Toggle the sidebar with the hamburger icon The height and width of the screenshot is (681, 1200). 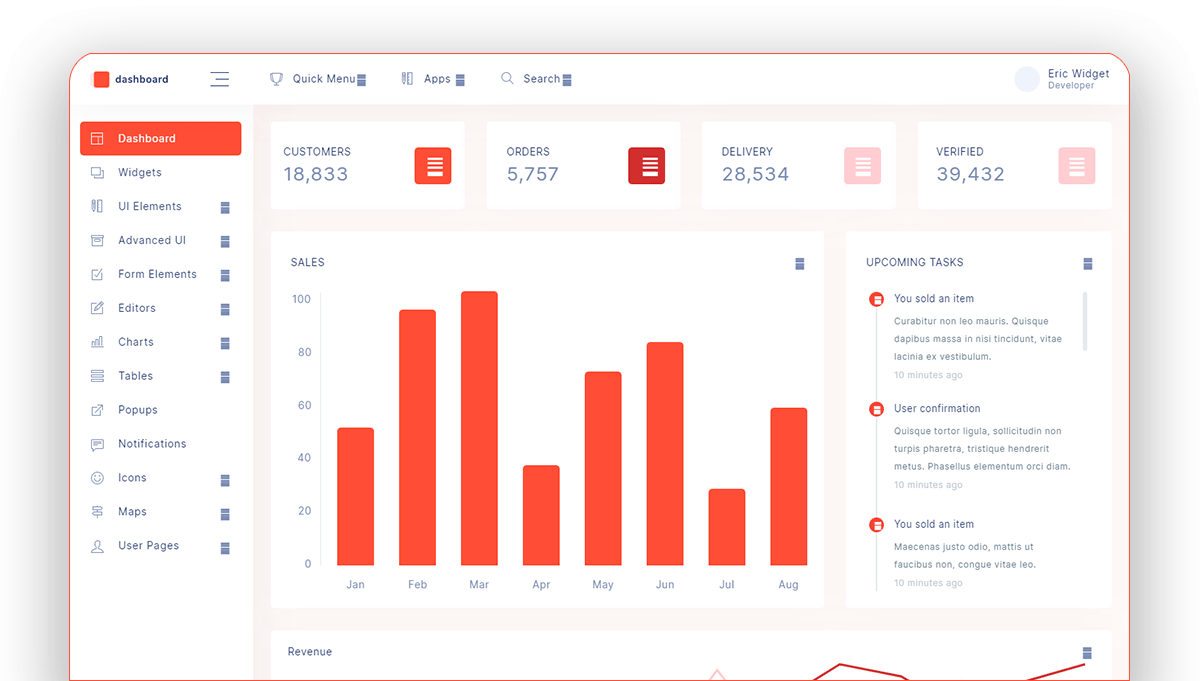tap(220, 79)
